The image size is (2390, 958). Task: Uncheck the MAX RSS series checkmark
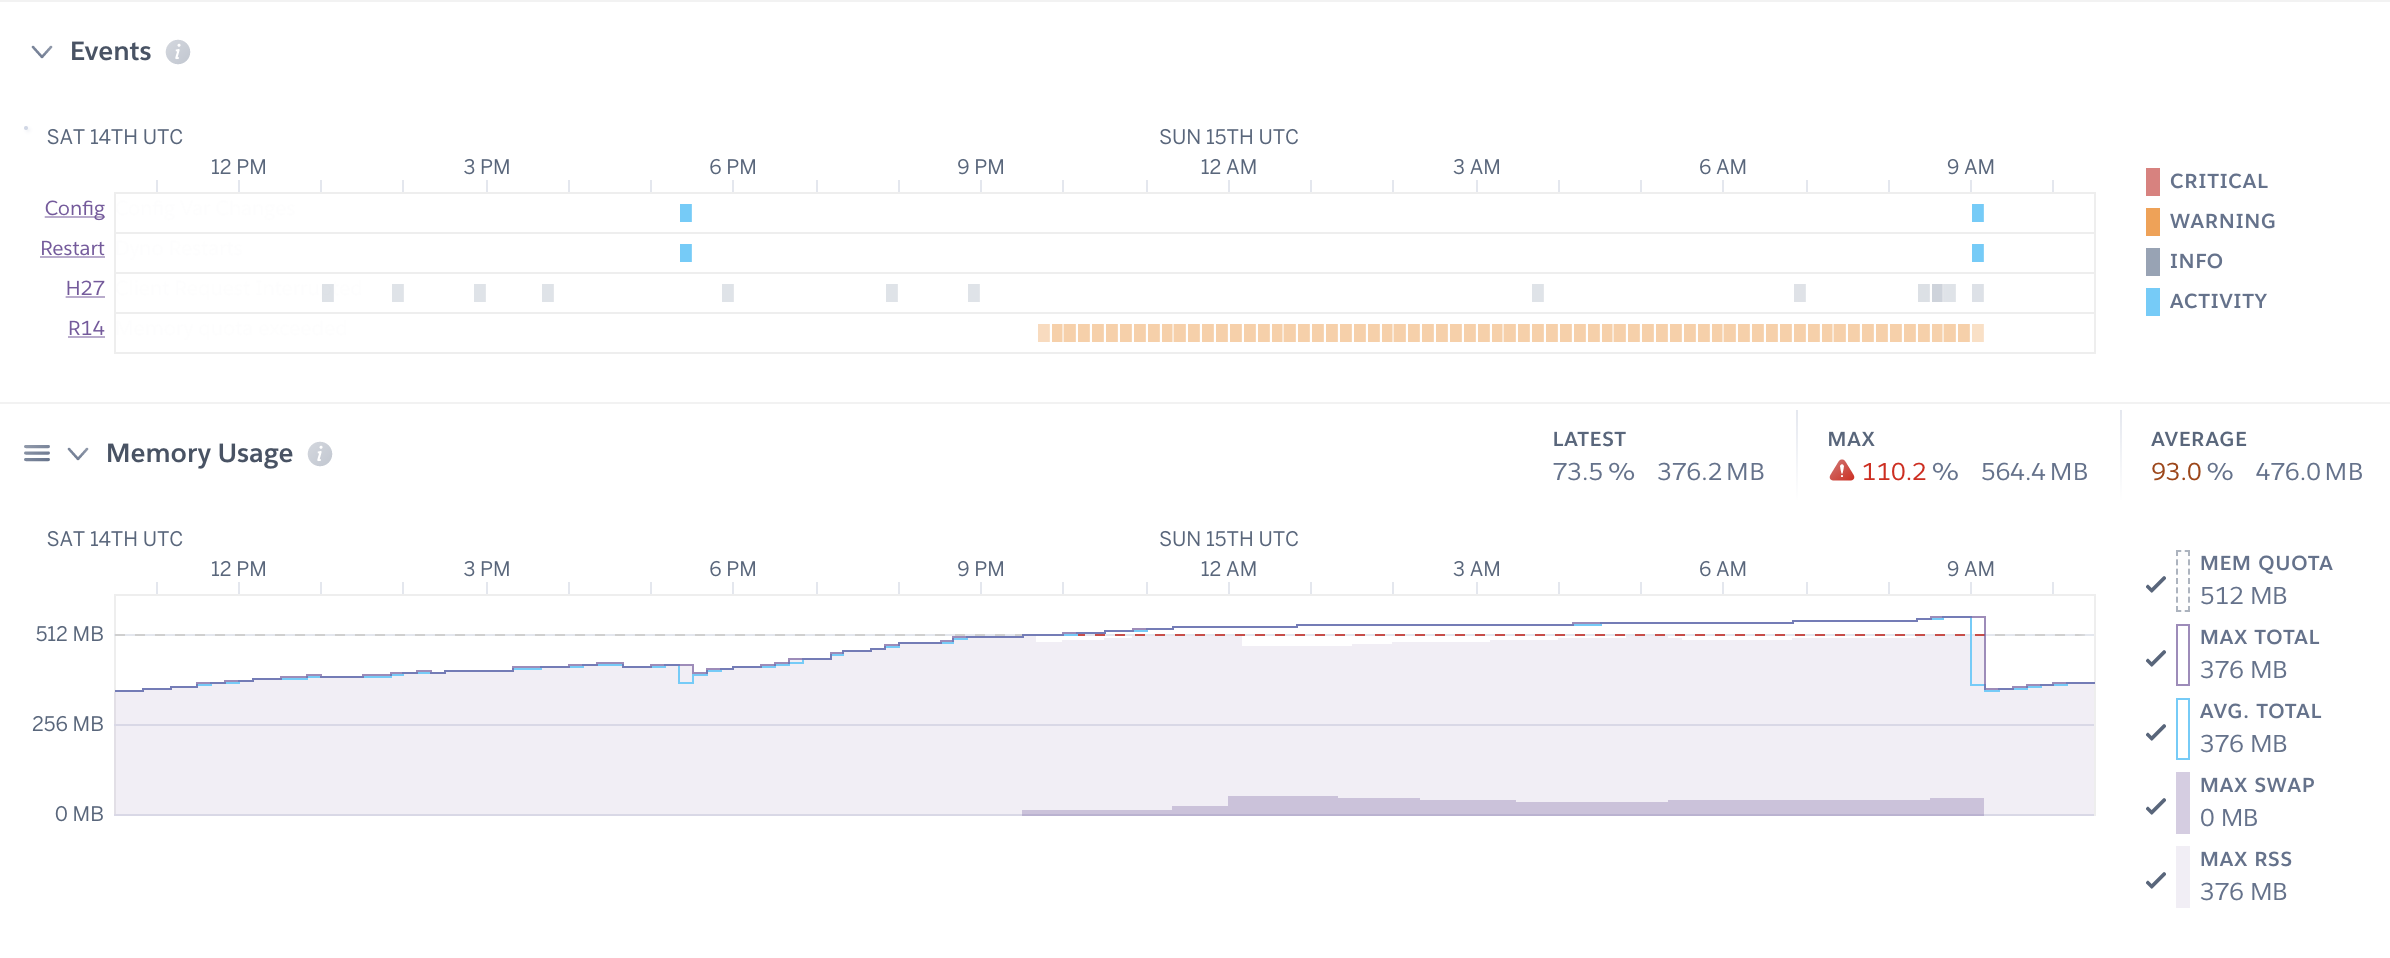point(2156,880)
